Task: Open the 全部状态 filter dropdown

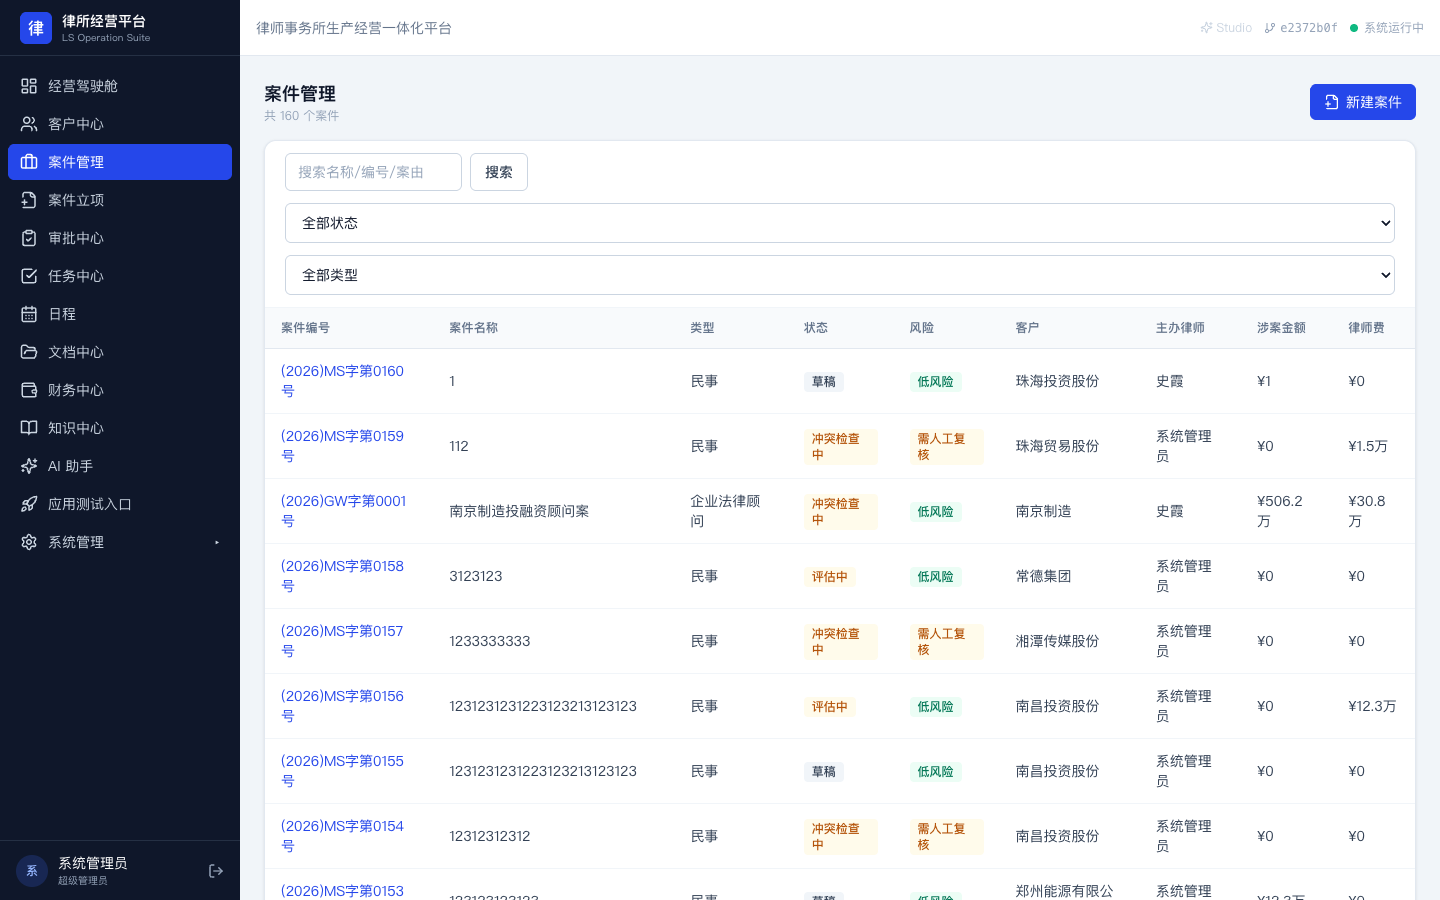Action: coord(840,223)
